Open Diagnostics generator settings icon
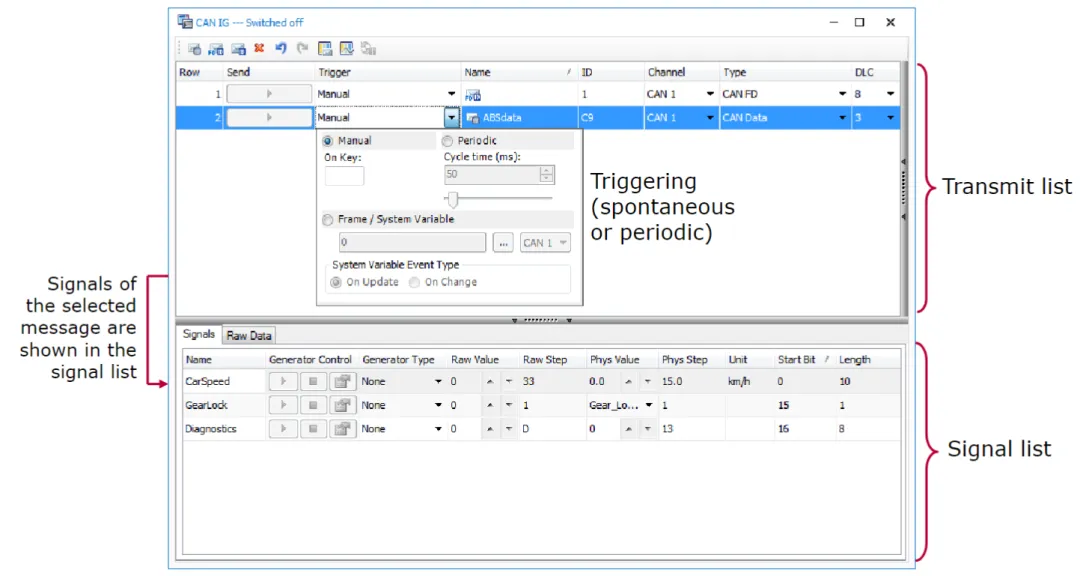This screenshot has width=1080, height=576. coord(342,429)
